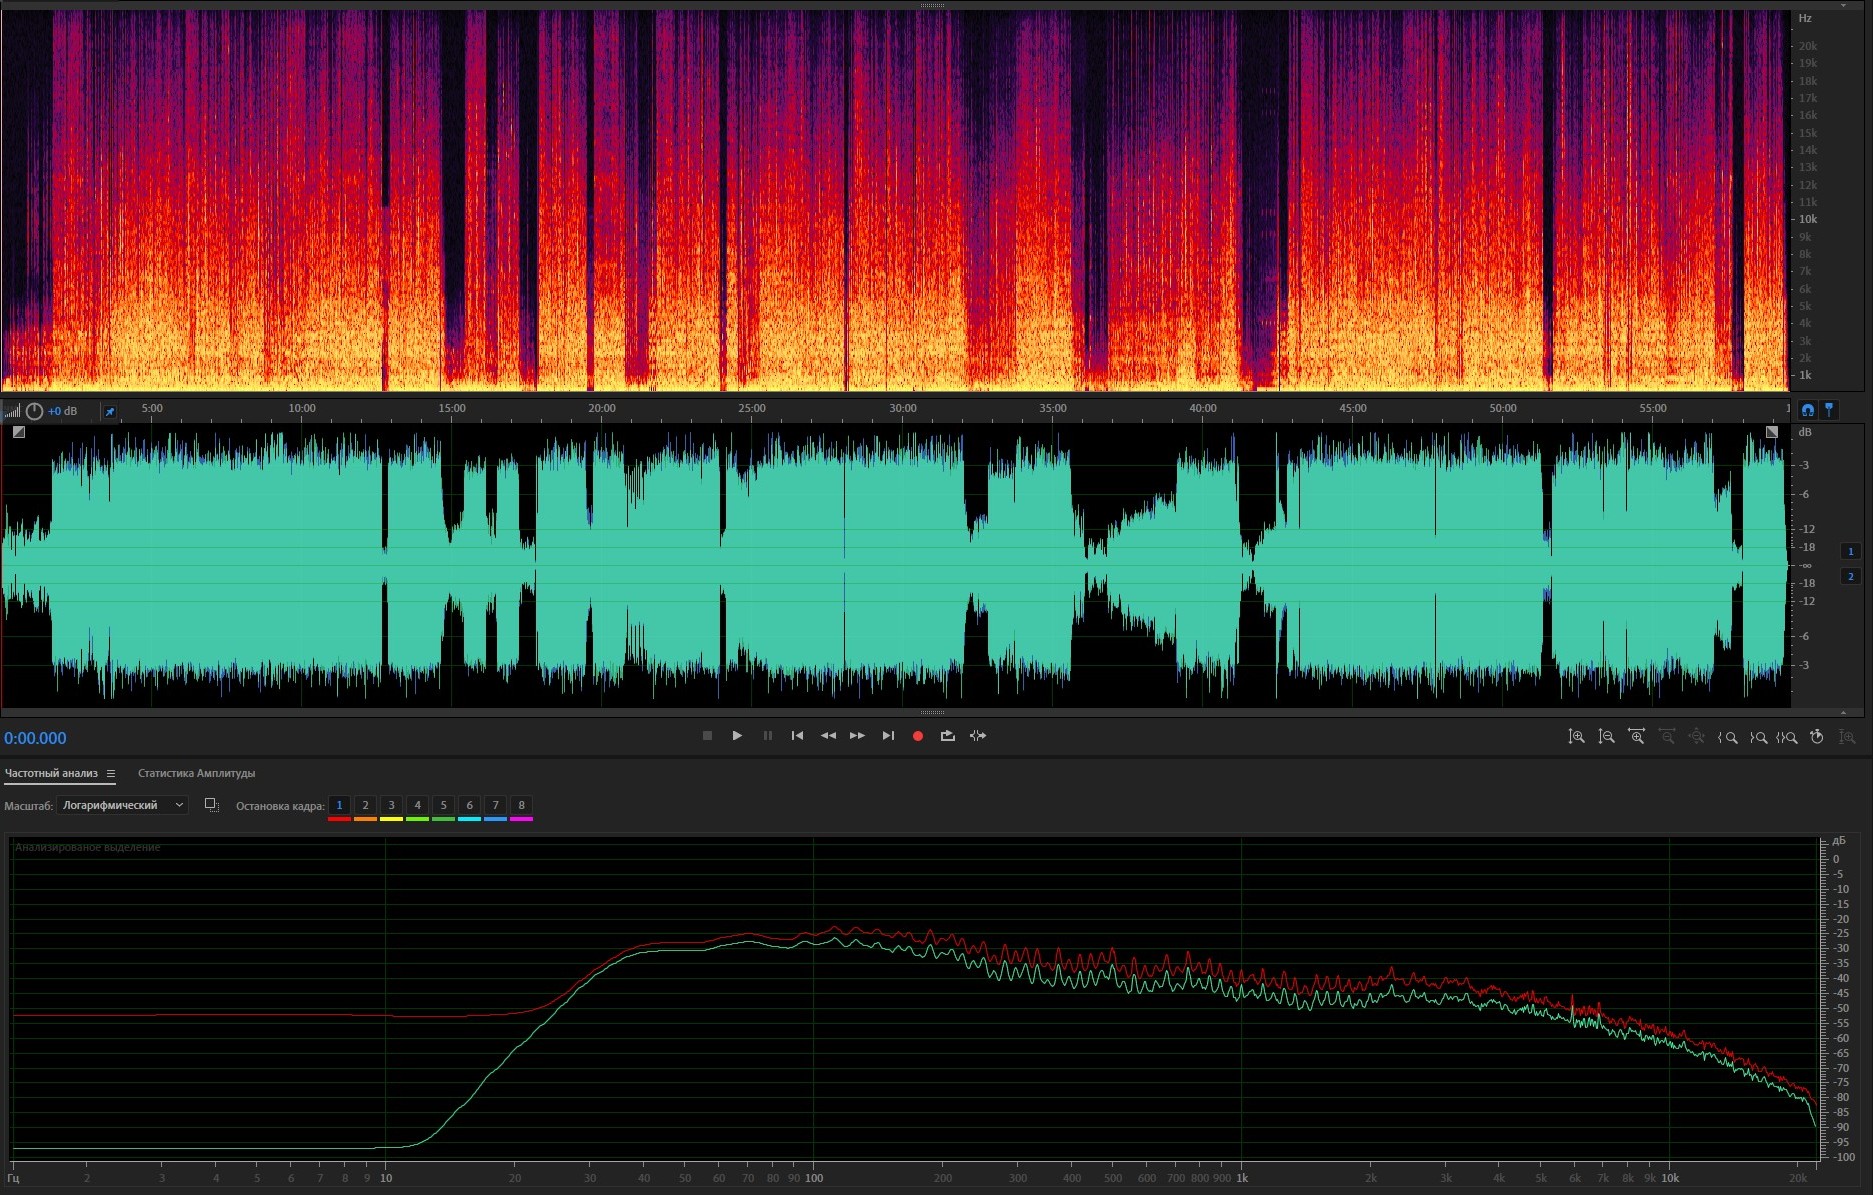This screenshot has height=1195, width=1873.
Task: Click hold frame button 5
Action: [443, 805]
